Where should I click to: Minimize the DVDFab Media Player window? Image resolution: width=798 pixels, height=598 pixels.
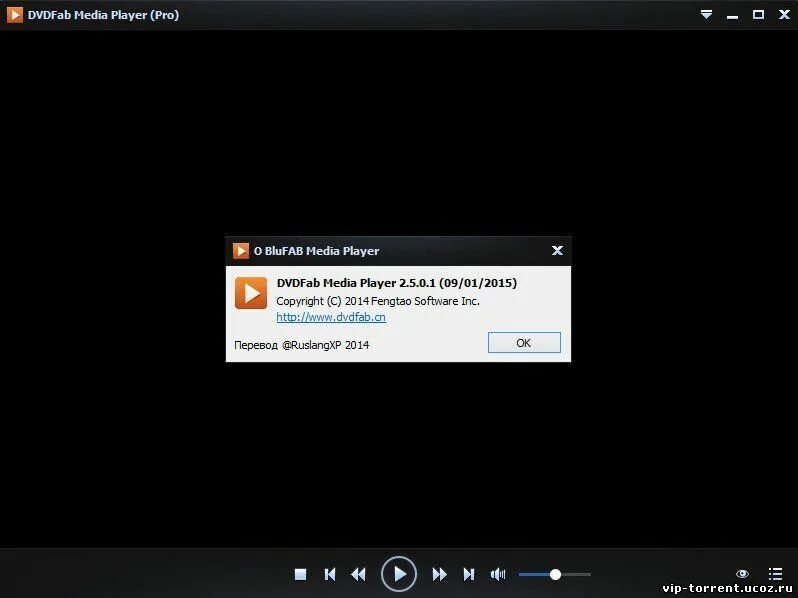(732, 17)
